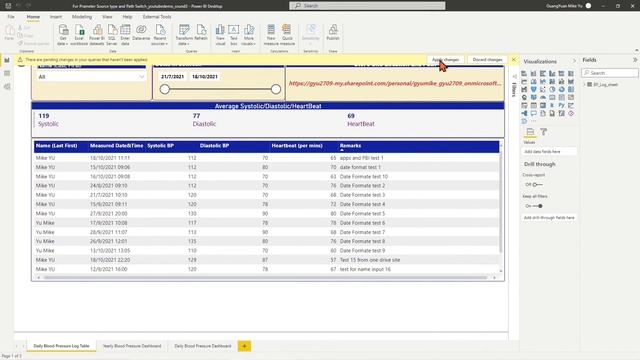Click the table's horizontal scrollbar
Screen dimensions: 640x360
click(x=265, y=278)
